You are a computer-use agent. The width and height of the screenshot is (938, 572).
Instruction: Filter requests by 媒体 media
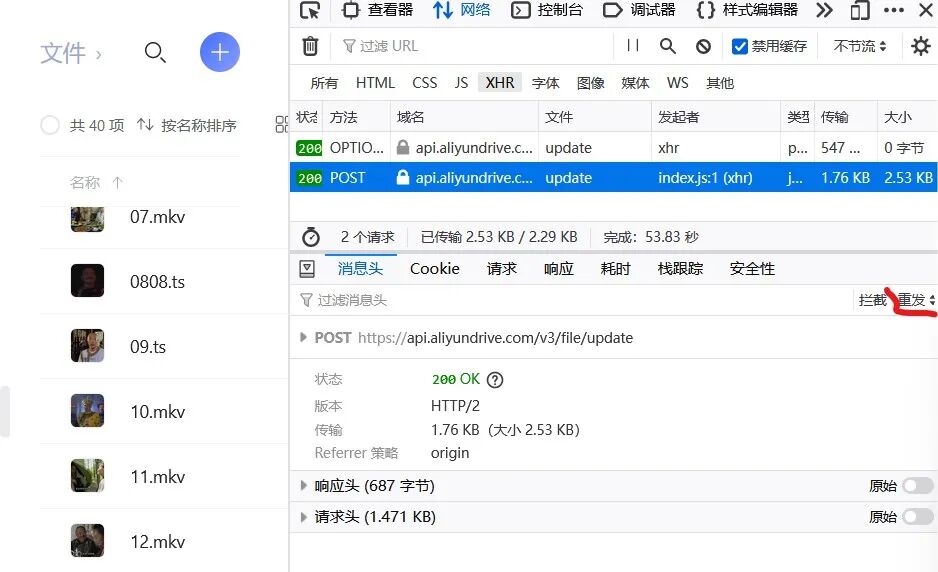click(x=635, y=83)
